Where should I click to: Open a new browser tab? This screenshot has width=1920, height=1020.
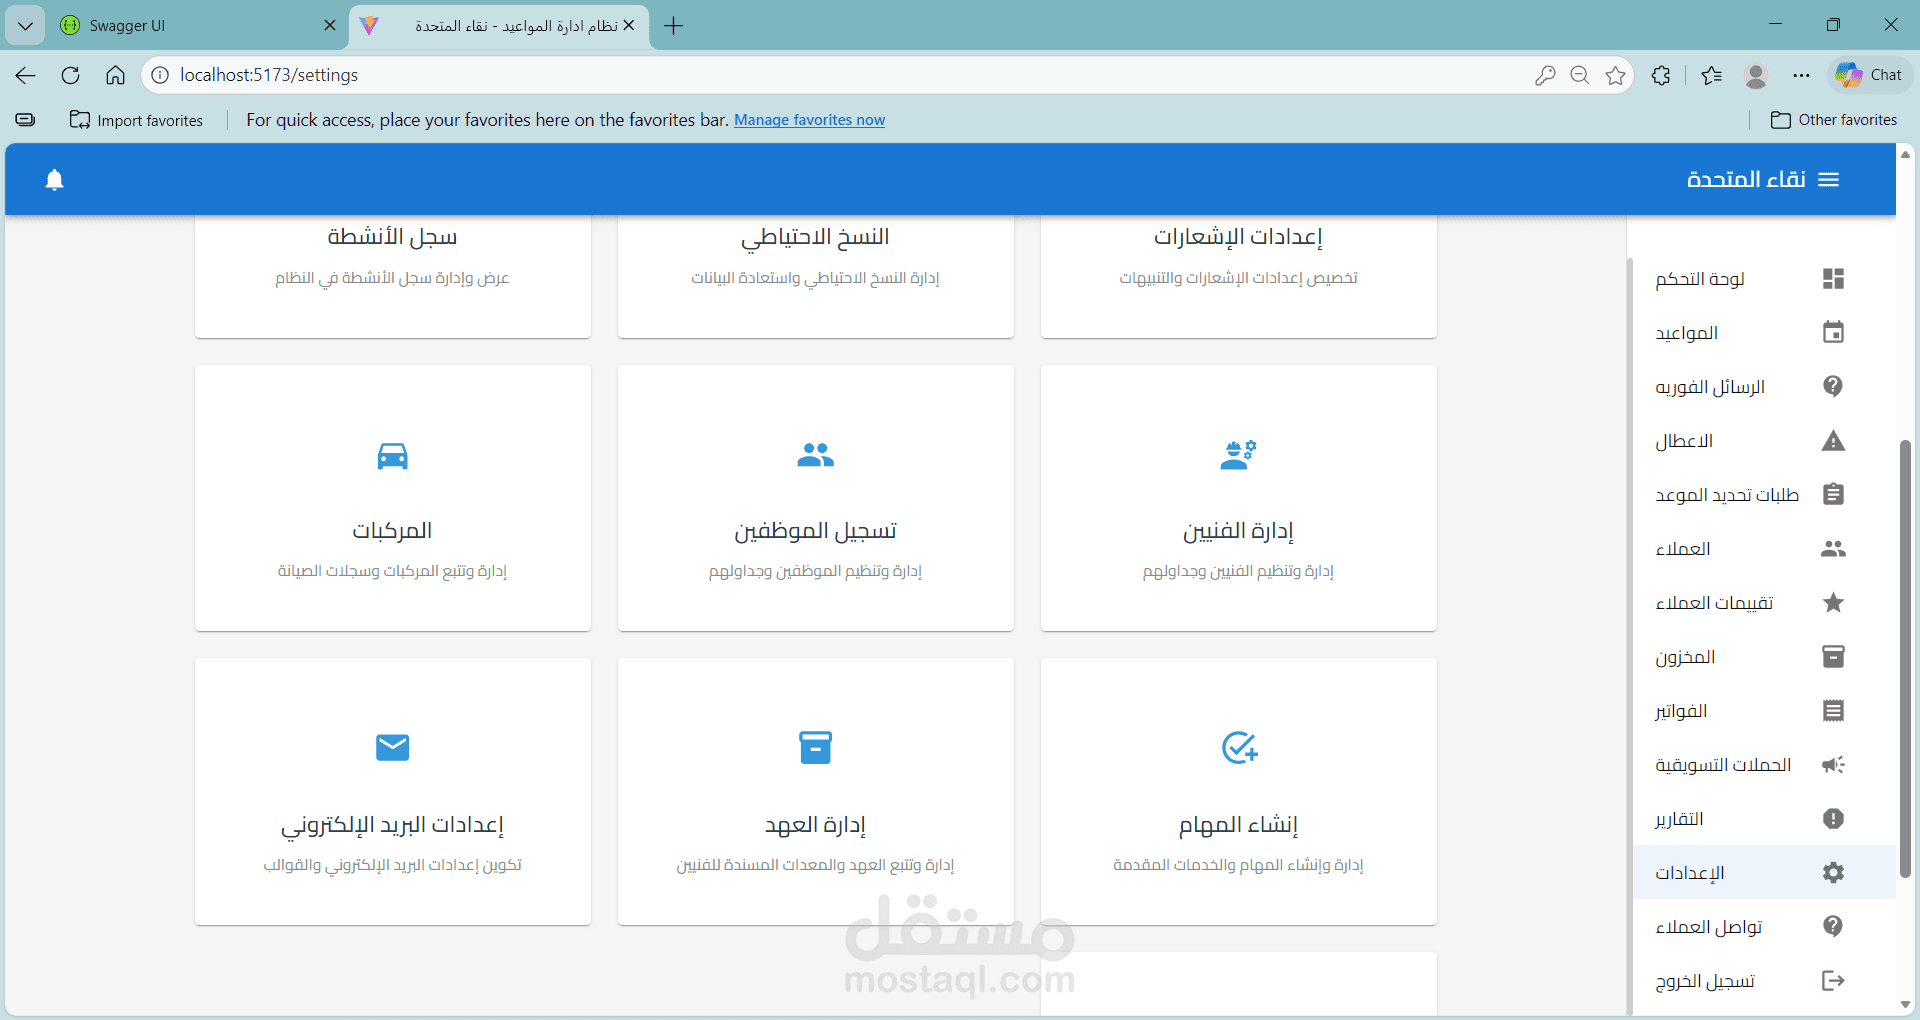pyautogui.click(x=673, y=26)
